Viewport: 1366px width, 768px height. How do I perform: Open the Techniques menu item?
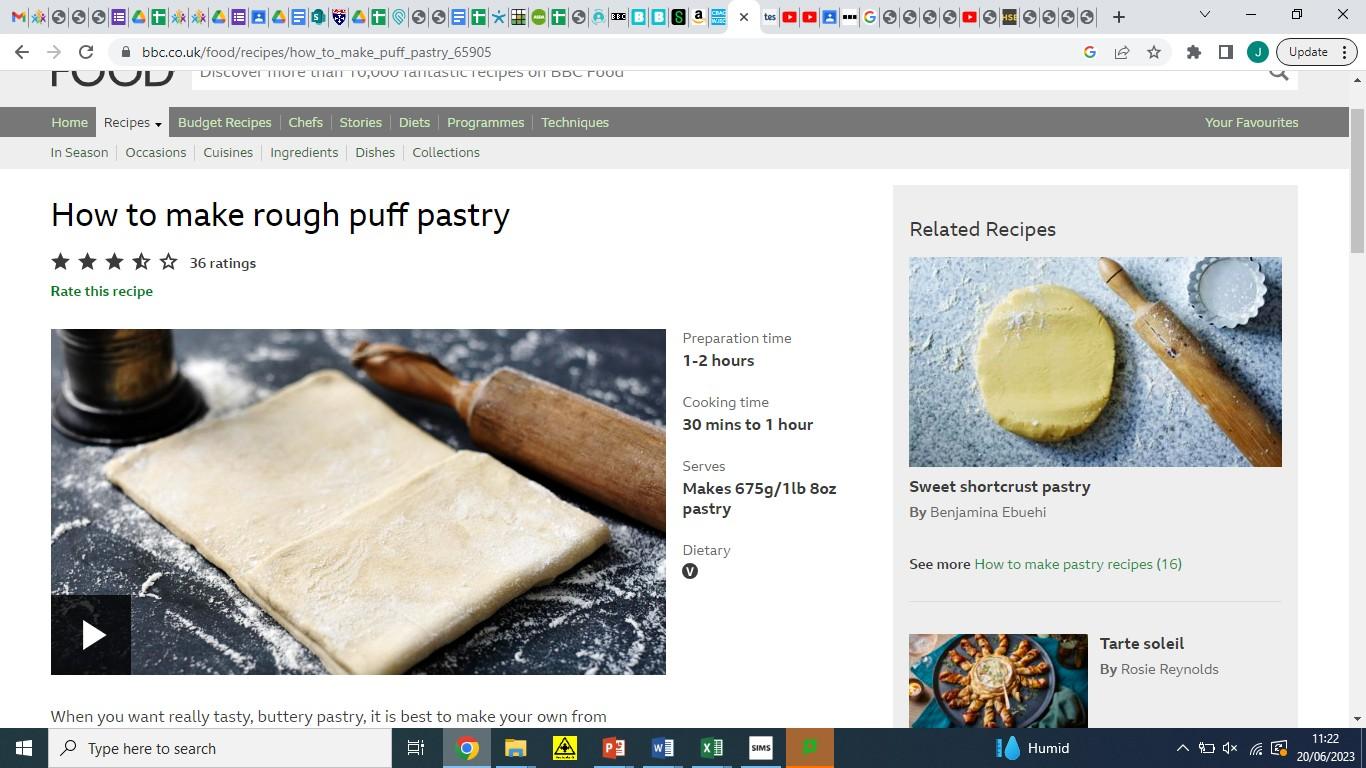coord(575,122)
